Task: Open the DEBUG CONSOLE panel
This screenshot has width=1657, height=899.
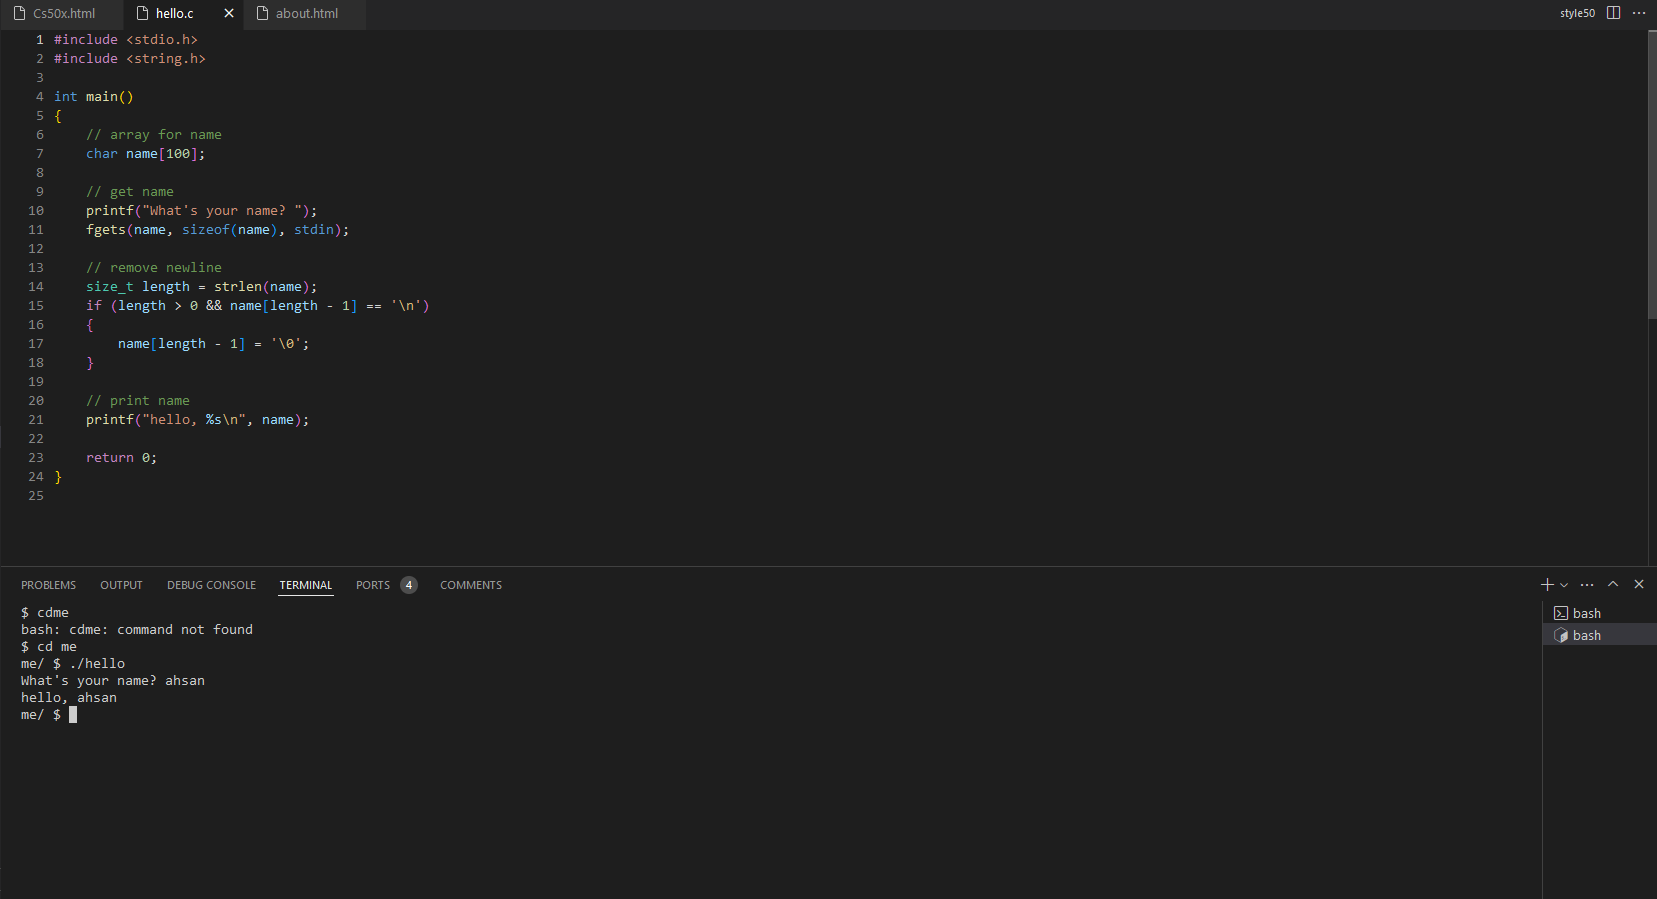Action: (211, 585)
